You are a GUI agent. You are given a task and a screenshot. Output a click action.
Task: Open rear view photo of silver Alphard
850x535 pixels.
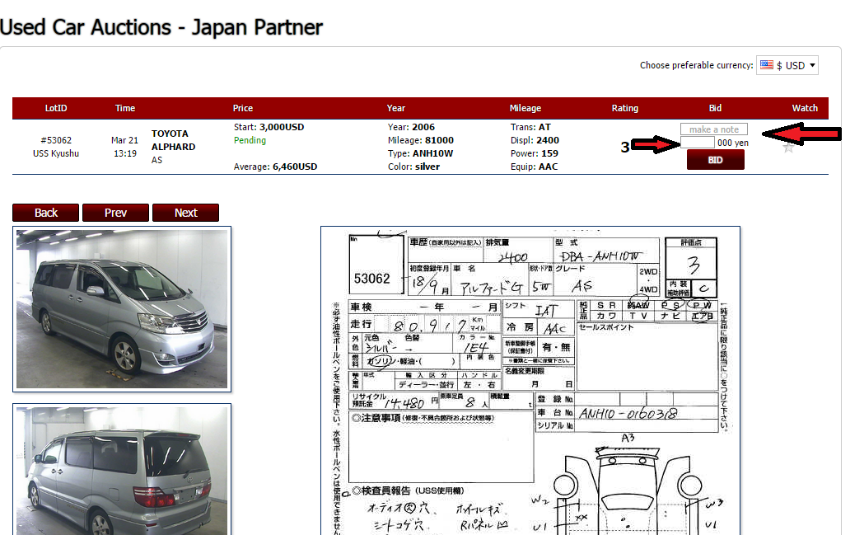122,468
